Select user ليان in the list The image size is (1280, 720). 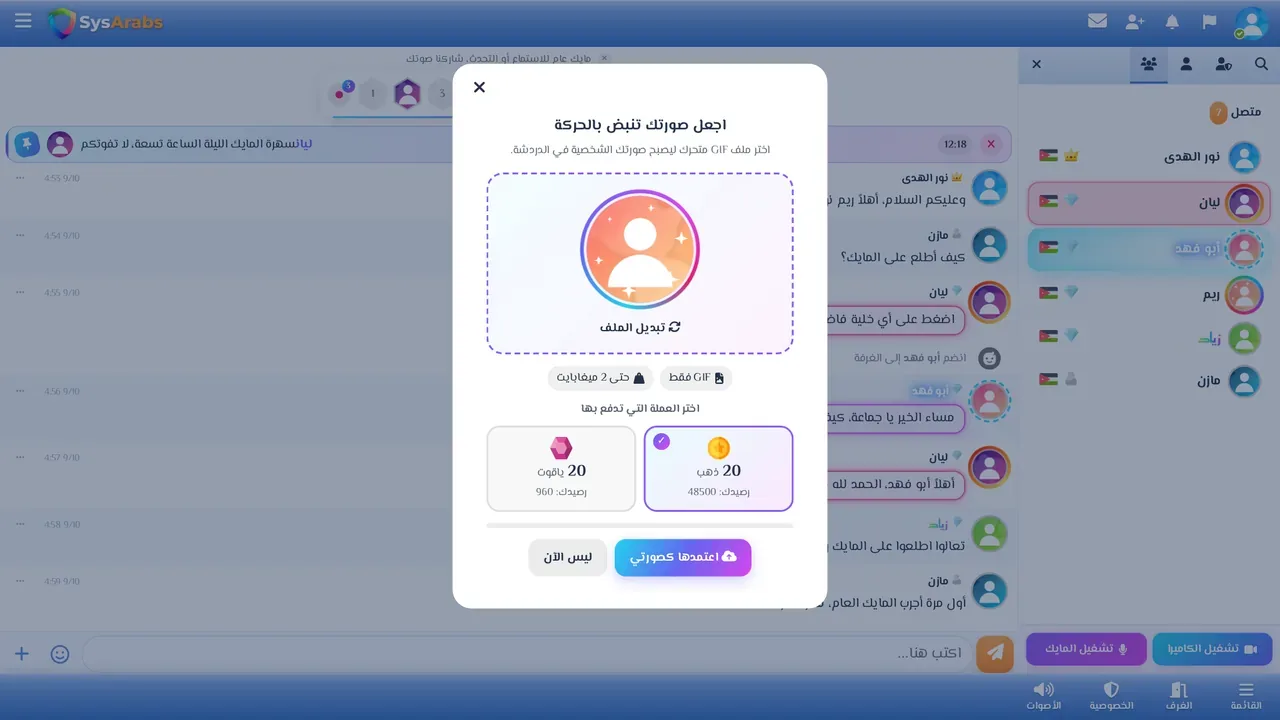pos(1149,202)
